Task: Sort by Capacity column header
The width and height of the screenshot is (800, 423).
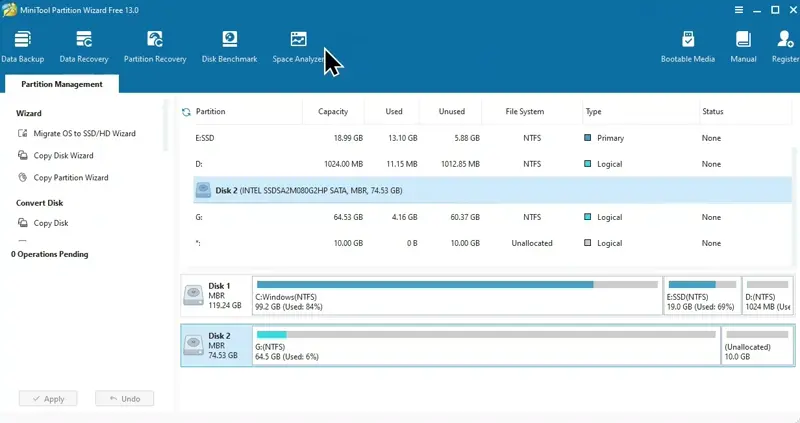Action: click(333, 111)
